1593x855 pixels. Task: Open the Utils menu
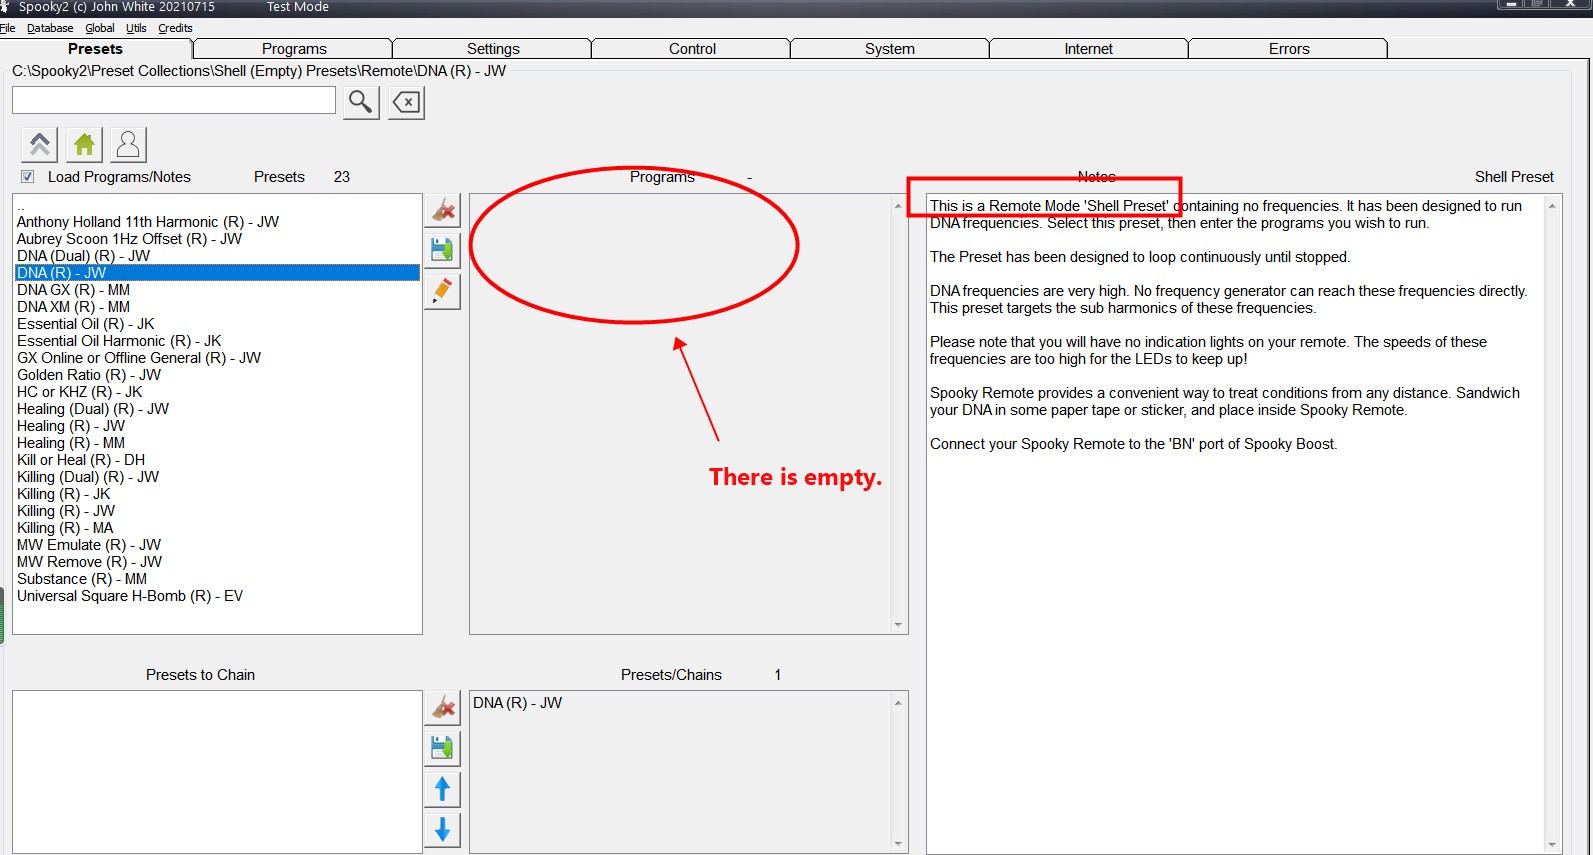click(136, 28)
